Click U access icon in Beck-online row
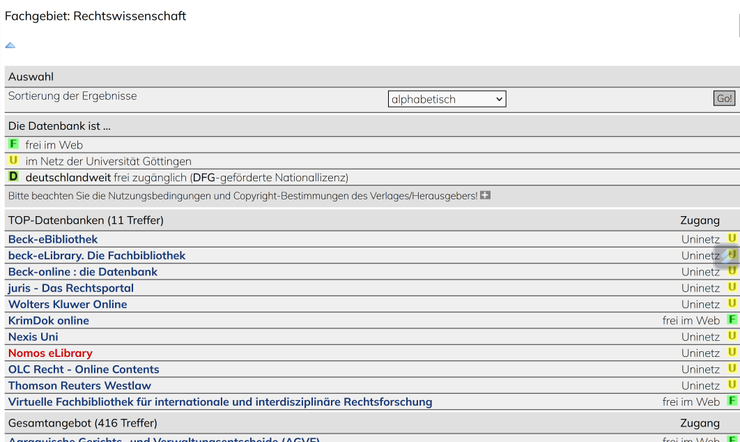Viewport: 740px width, 442px height. tap(732, 271)
